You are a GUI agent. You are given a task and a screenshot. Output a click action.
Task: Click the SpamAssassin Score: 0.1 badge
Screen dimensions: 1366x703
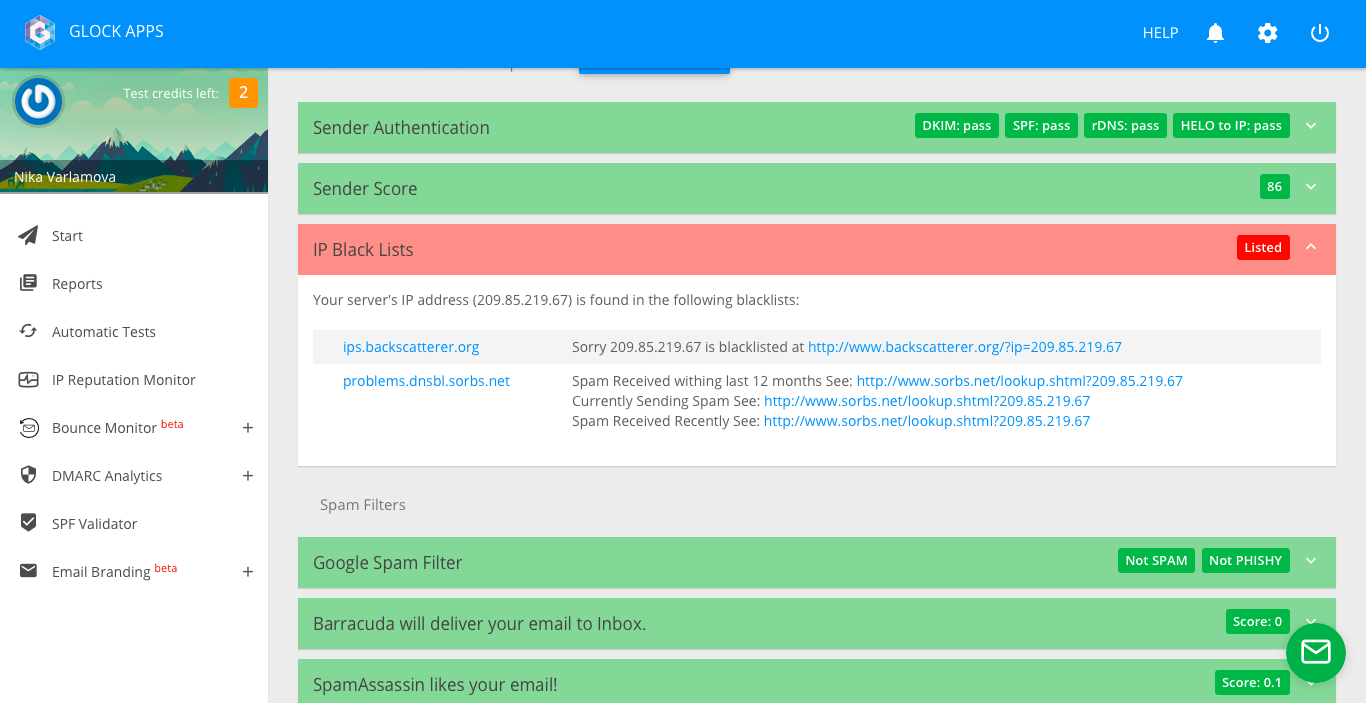[1252, 683]
